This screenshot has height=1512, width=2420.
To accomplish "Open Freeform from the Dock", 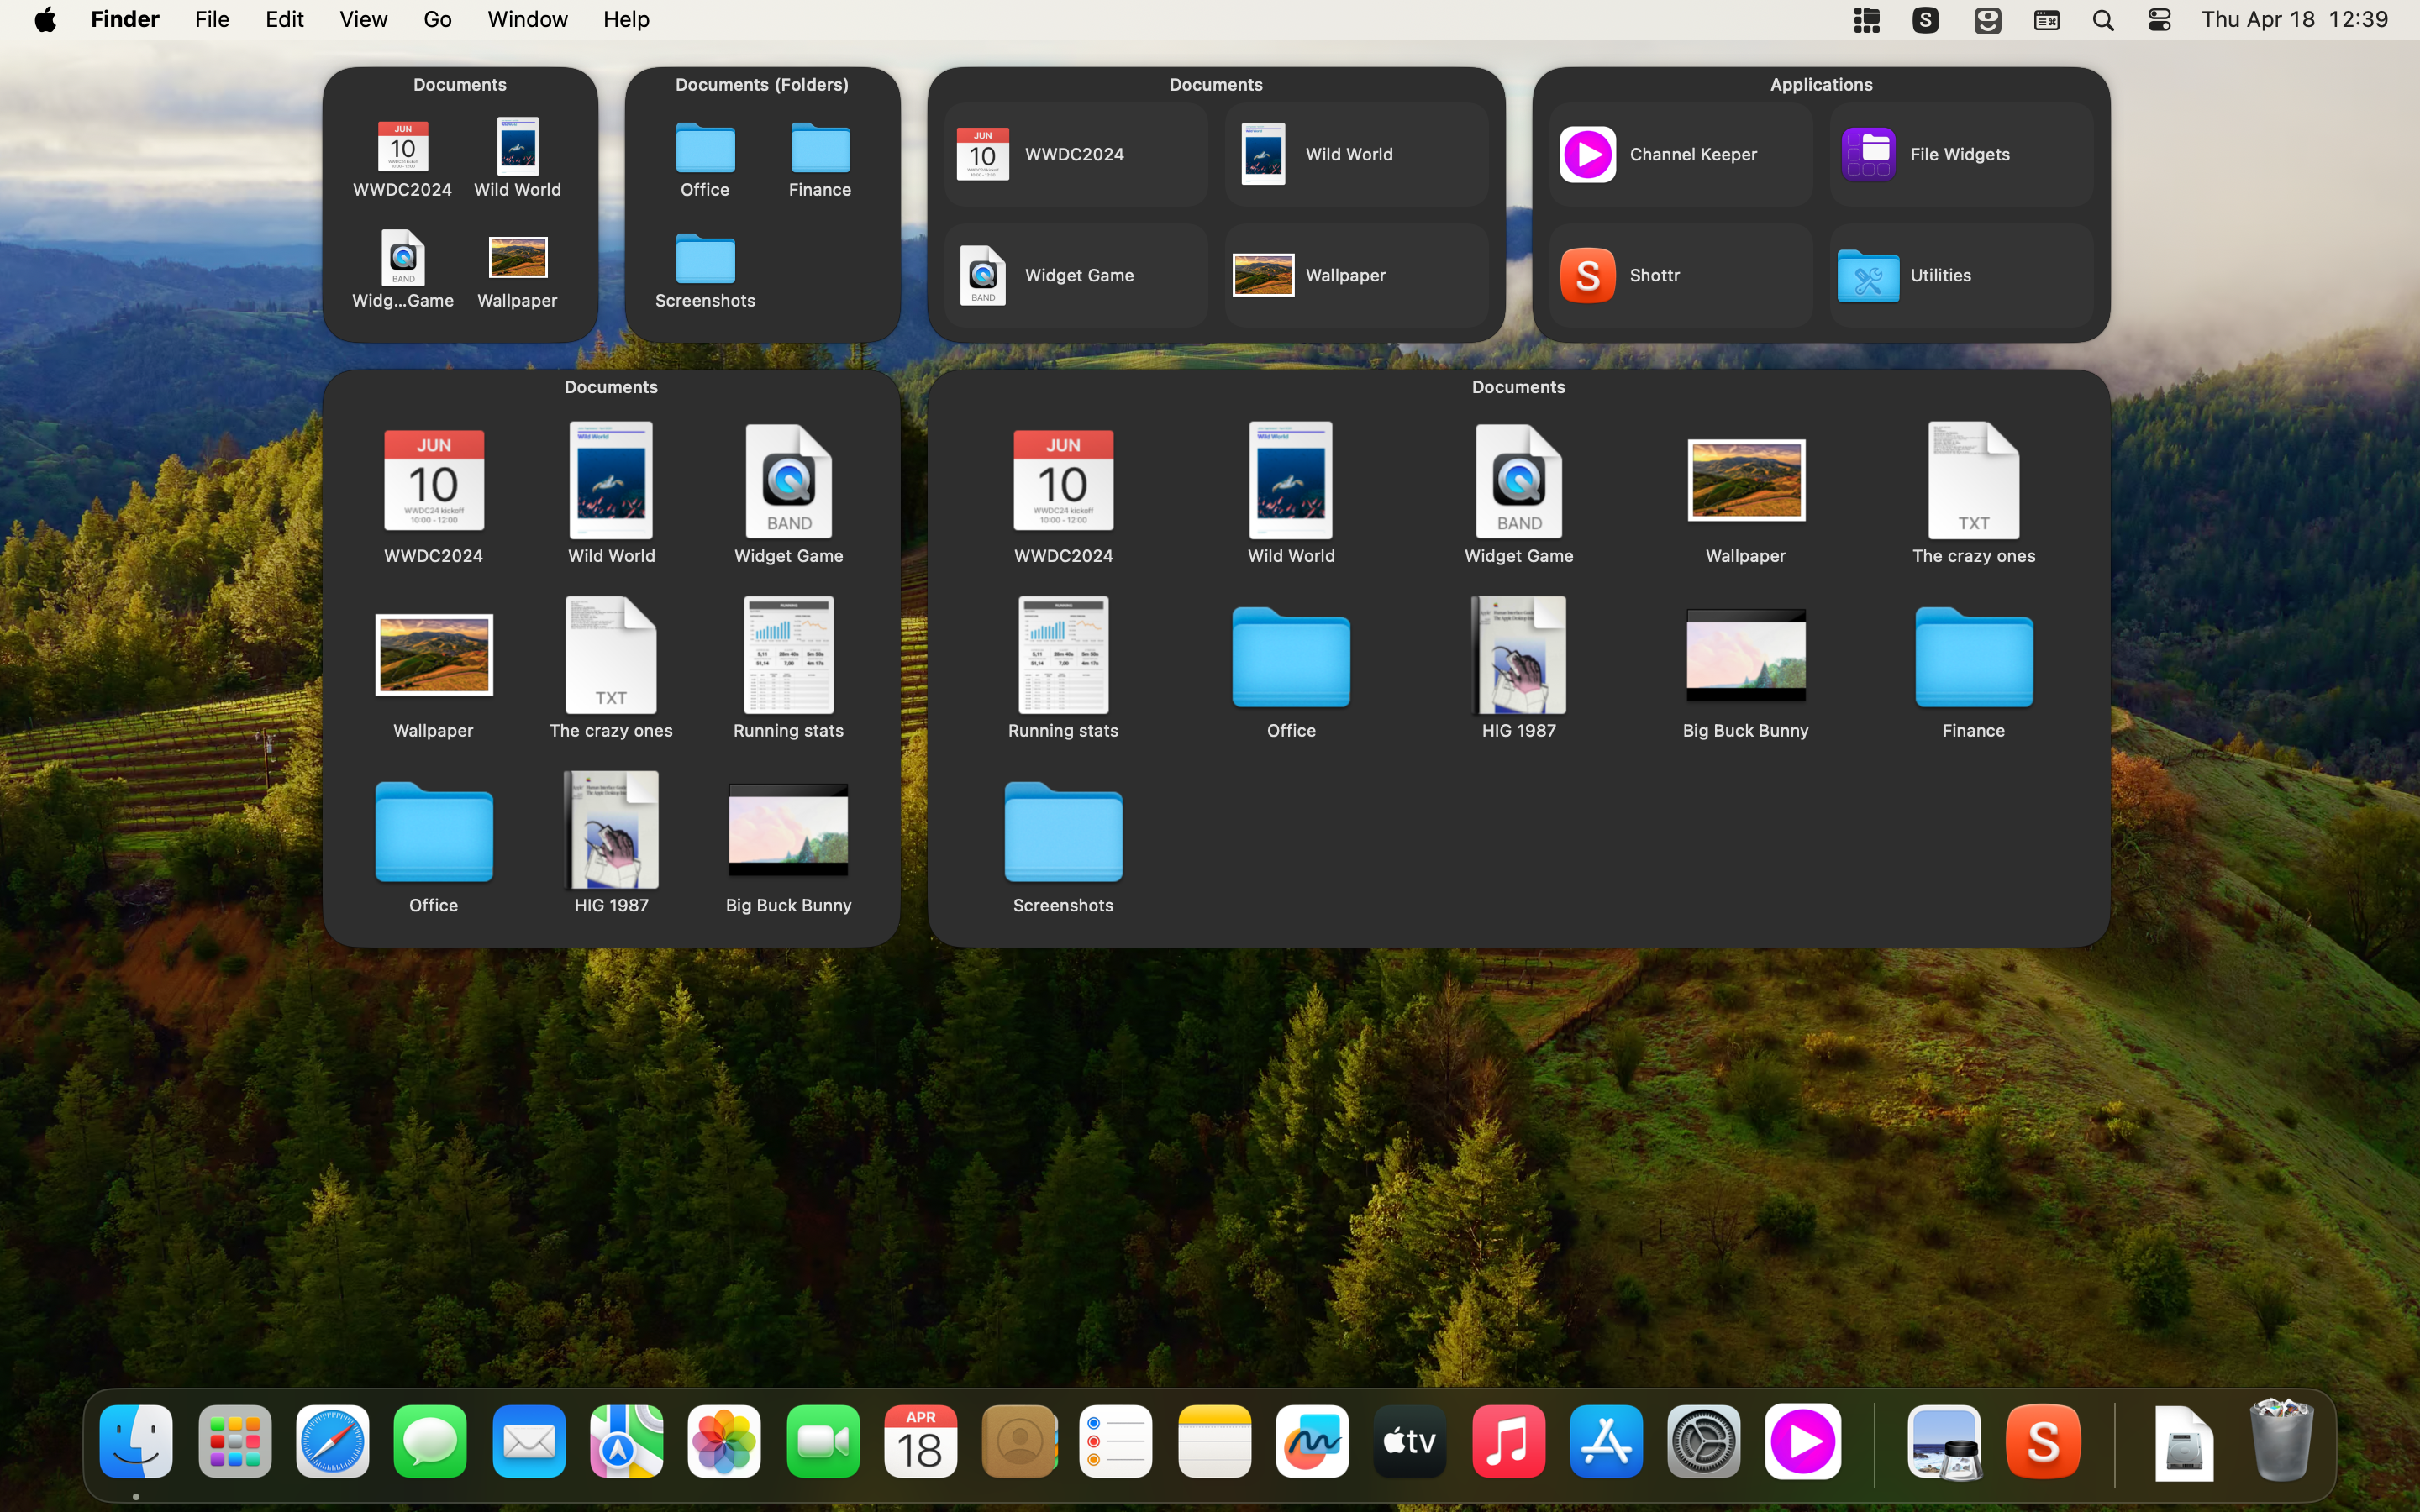I will pyautogui.click(x=1313, y=1441).
